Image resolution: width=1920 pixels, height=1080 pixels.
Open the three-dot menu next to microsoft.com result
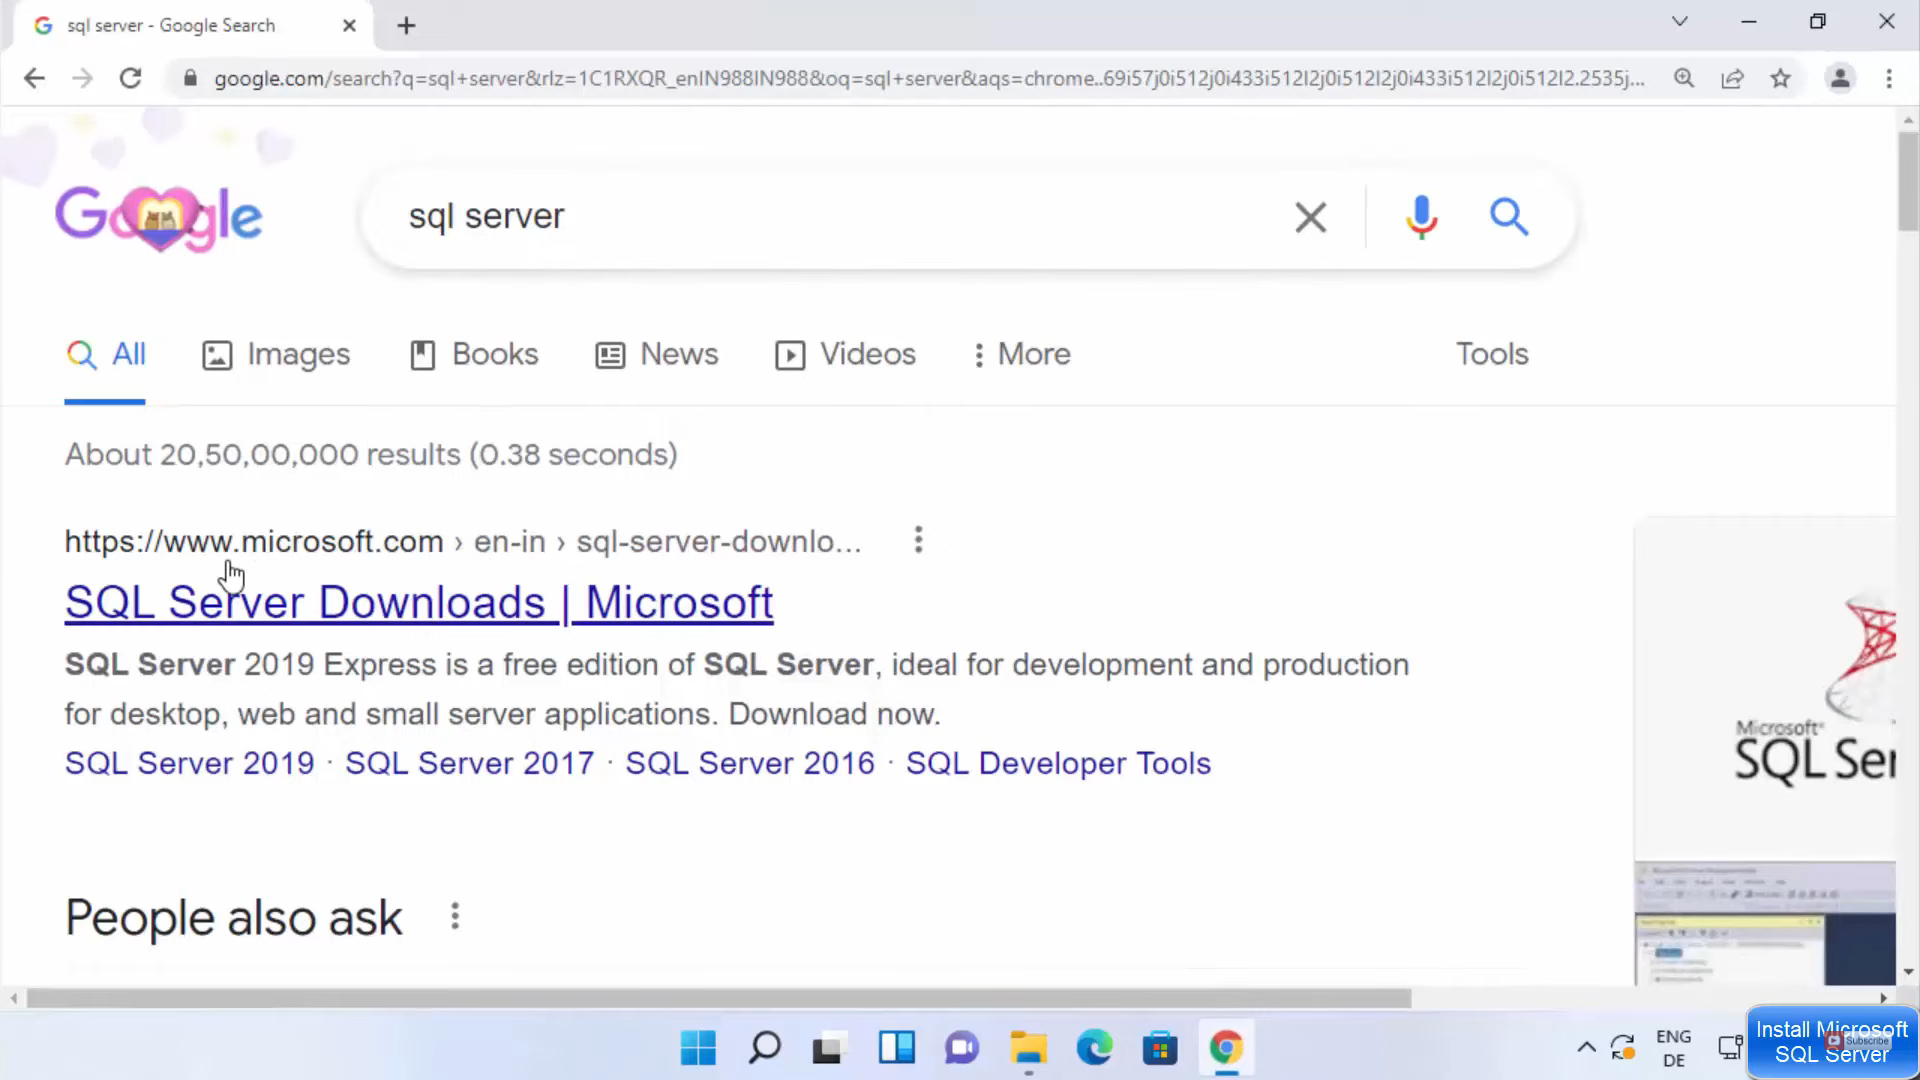pyautogui.click(x=917, y=540)
